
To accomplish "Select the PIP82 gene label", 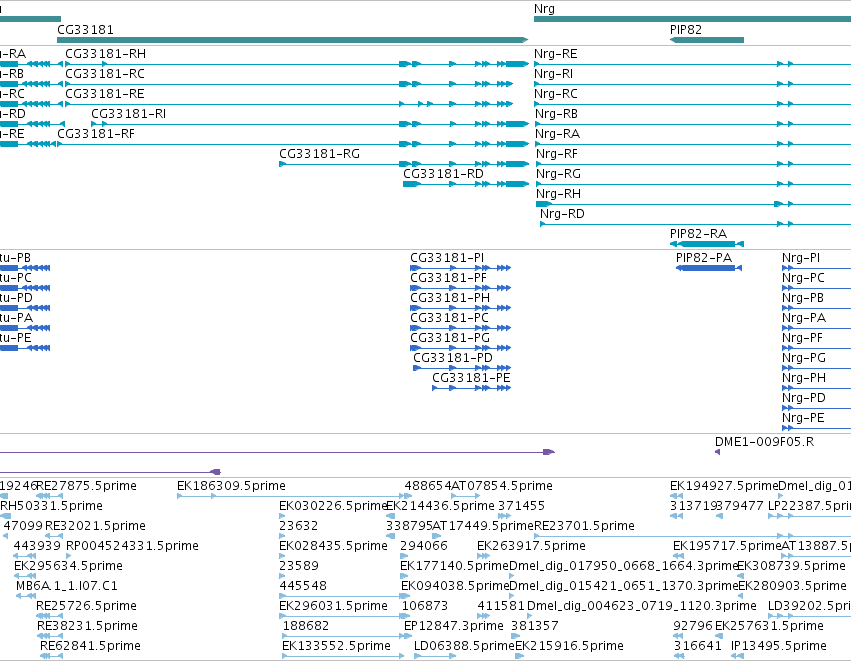I will click(685, 29).
